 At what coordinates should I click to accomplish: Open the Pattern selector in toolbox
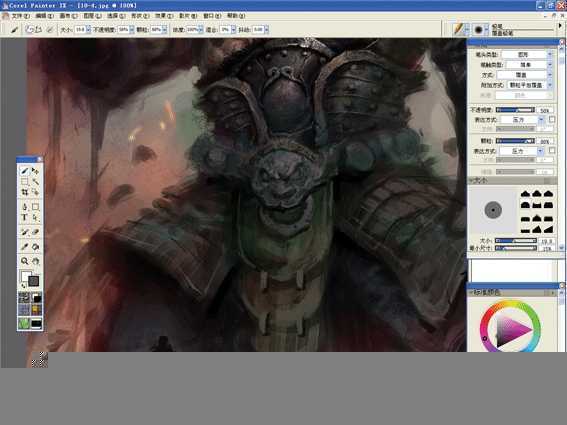click(24, 310)
